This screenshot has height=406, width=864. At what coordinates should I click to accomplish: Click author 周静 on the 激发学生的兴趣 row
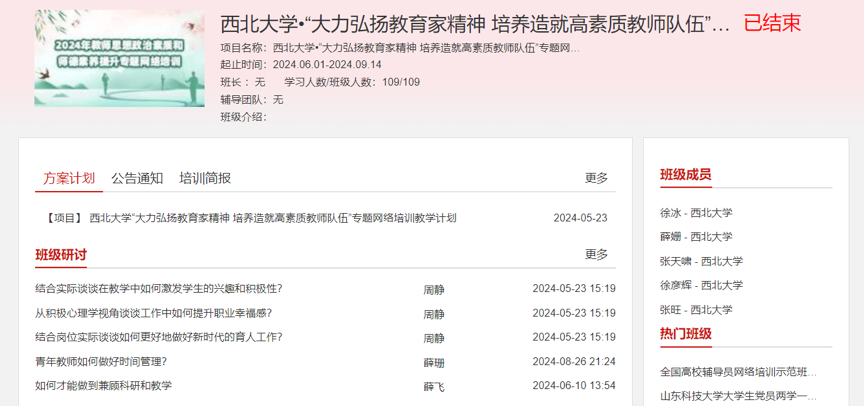tap(434, 290)
